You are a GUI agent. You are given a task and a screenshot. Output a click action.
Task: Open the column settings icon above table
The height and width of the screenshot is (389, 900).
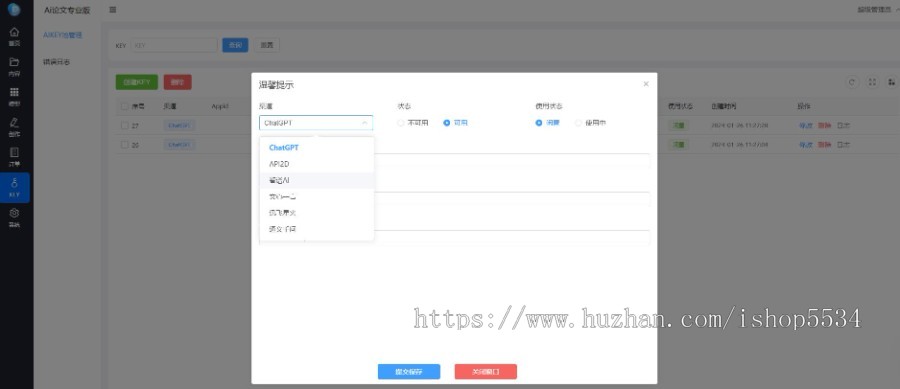pyautogui.click(x=891, y=82)
